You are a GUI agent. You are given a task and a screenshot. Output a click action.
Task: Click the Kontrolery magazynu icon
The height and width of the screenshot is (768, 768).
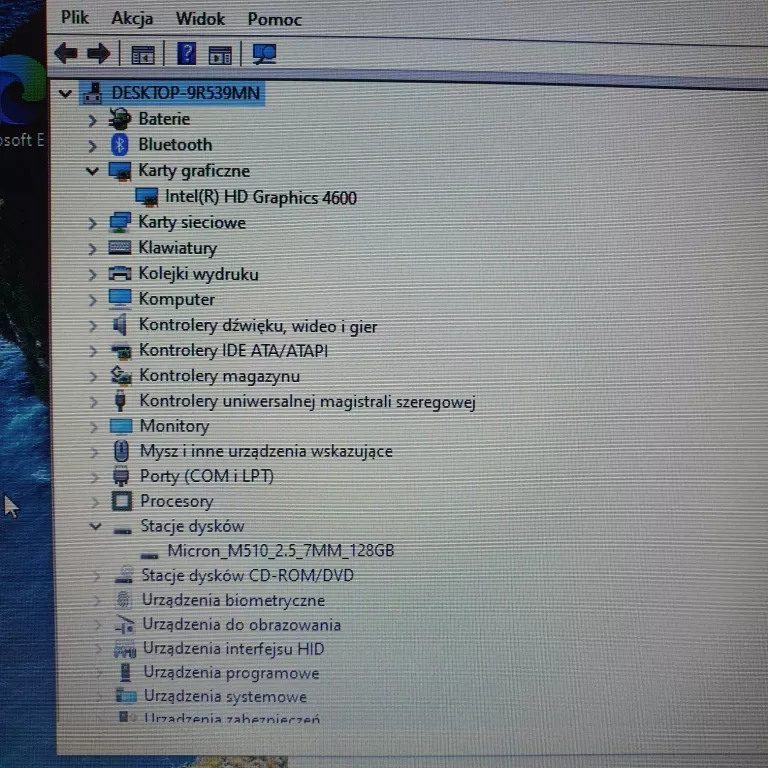point(121,376)
